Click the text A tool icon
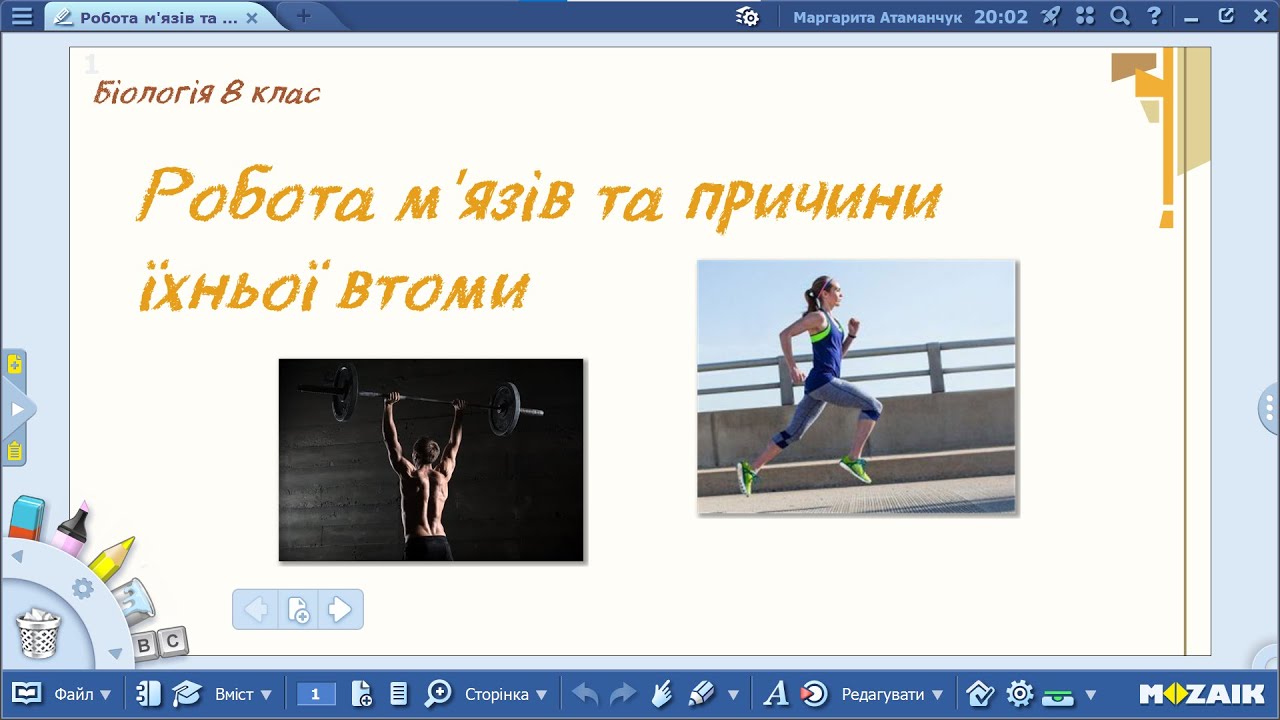Screen dimensions: 1280x720 (776, 693)
